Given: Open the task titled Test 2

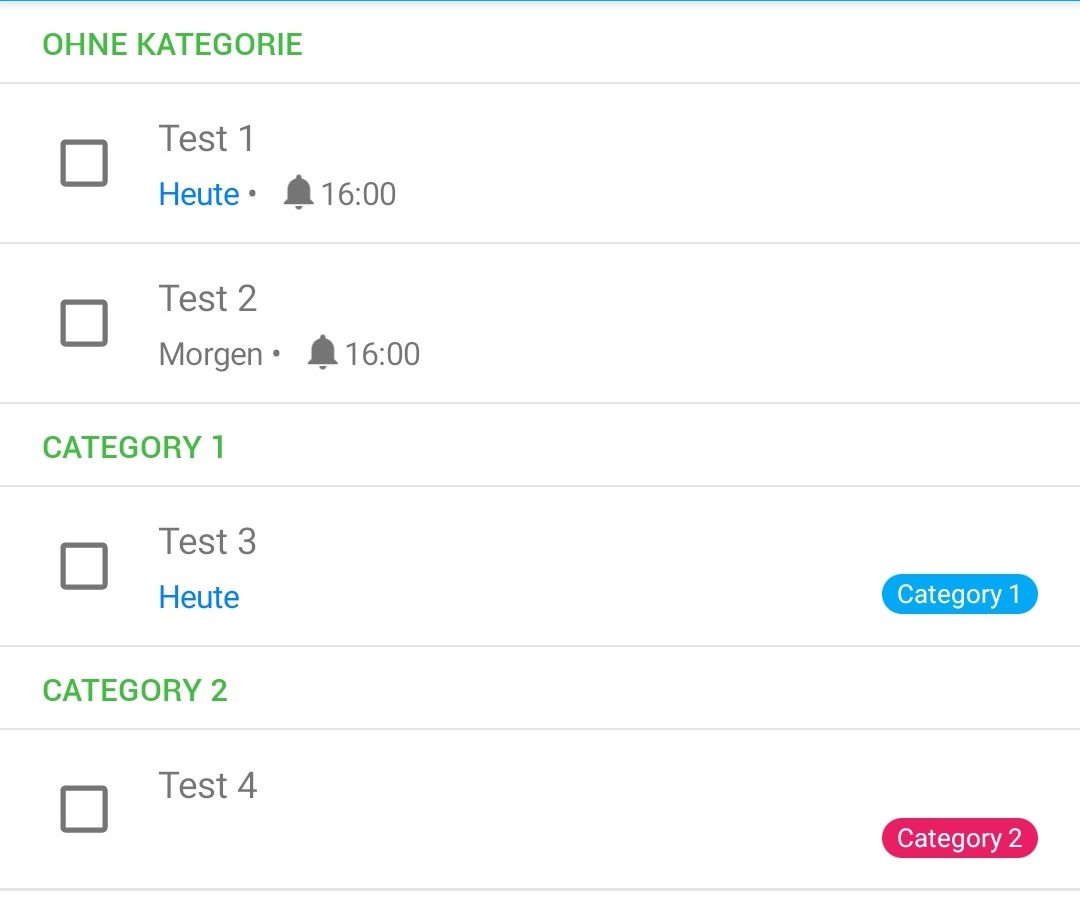Looking at the screenshot, I should click(x=207, y=298).
